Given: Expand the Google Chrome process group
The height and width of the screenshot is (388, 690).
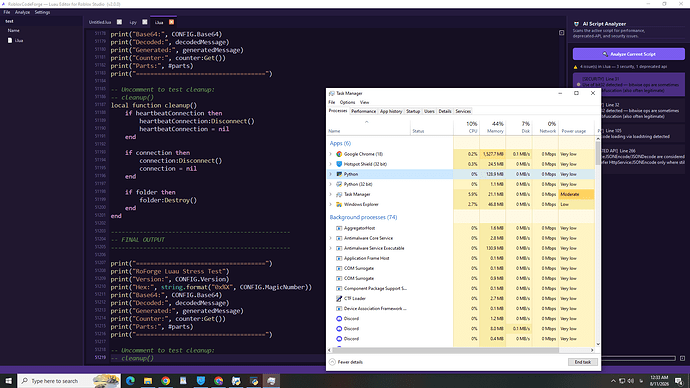Looking at the screenshot, I should click(x=330, y=154).
